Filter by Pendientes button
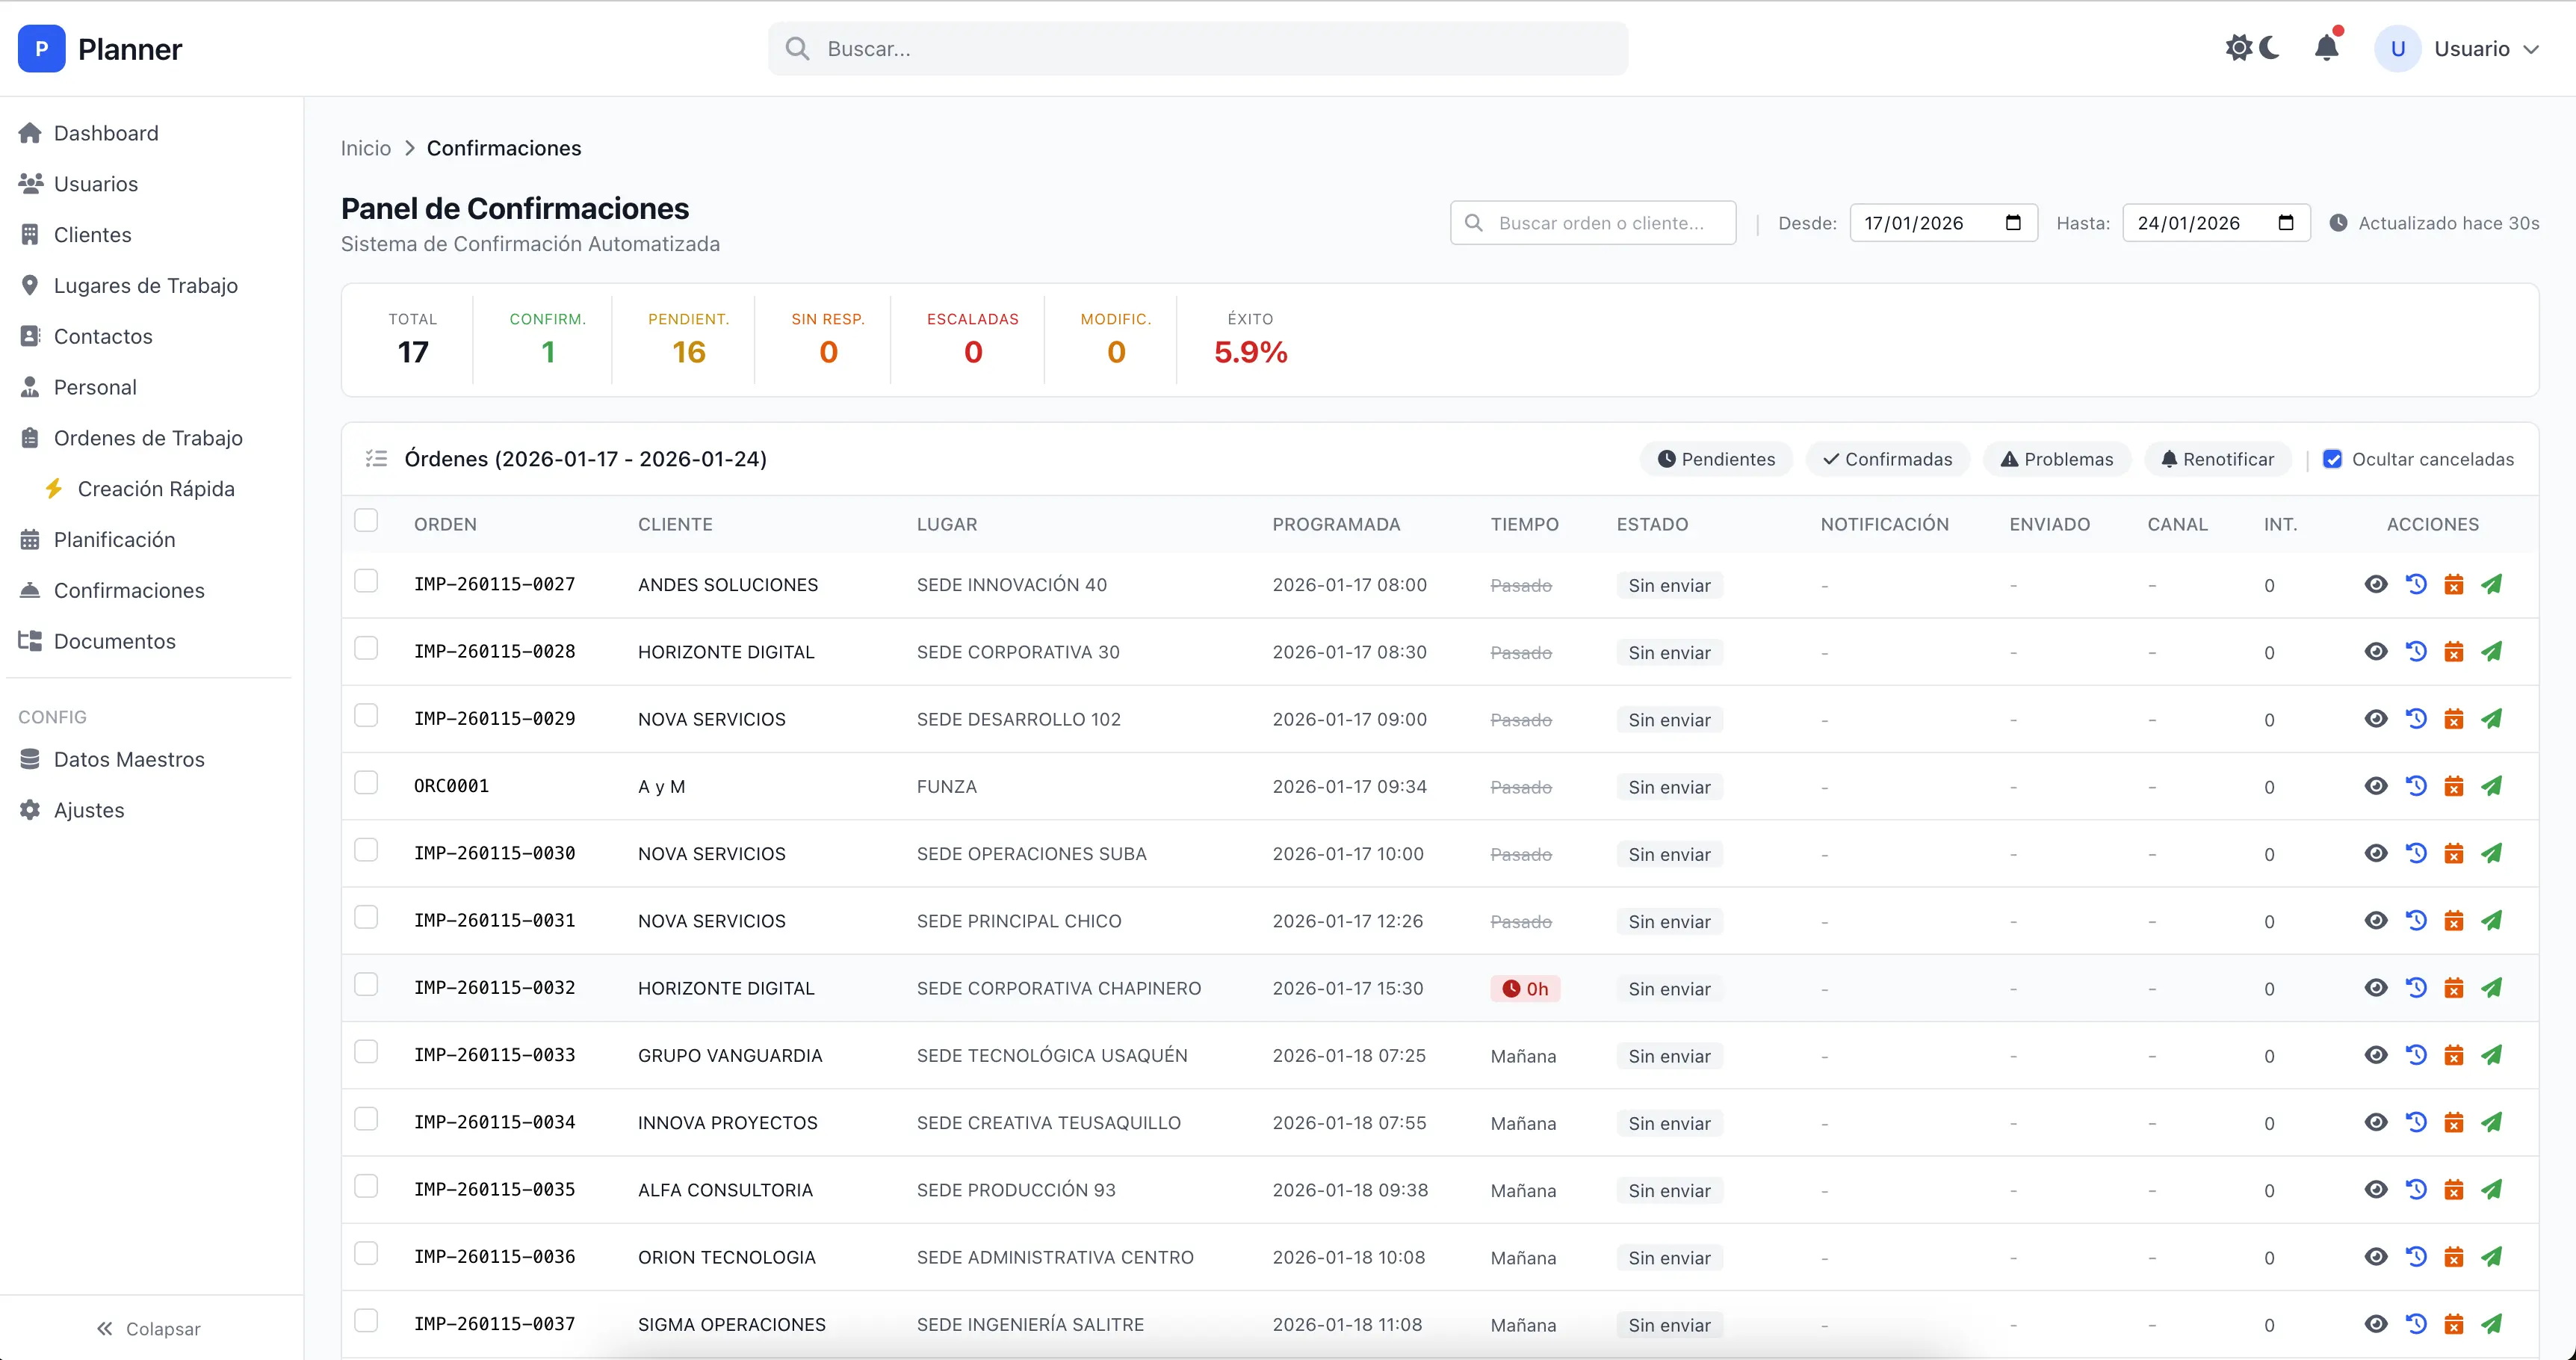The width and height of the screenshot is (2576, 1360). (1716, 459)
